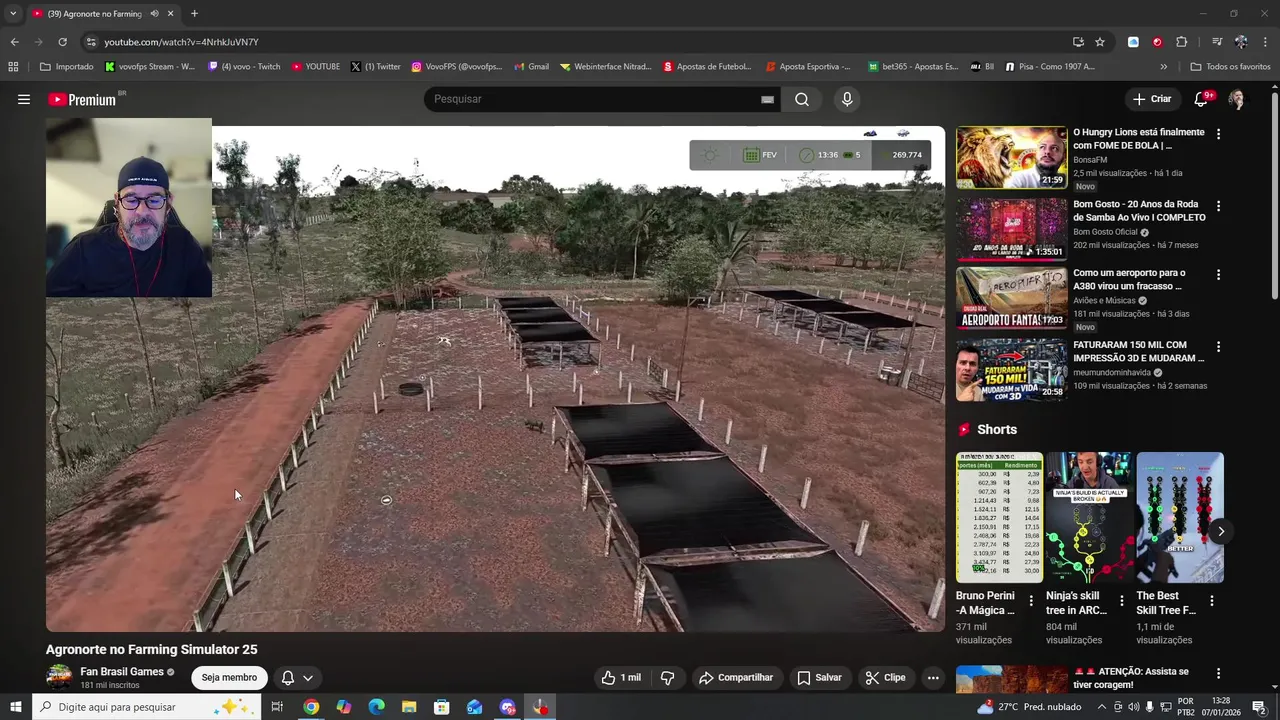Viewport: 1280px width, 720px height.
Task: Open the Todos os favoritos folder
Action: coord(1230,67)
